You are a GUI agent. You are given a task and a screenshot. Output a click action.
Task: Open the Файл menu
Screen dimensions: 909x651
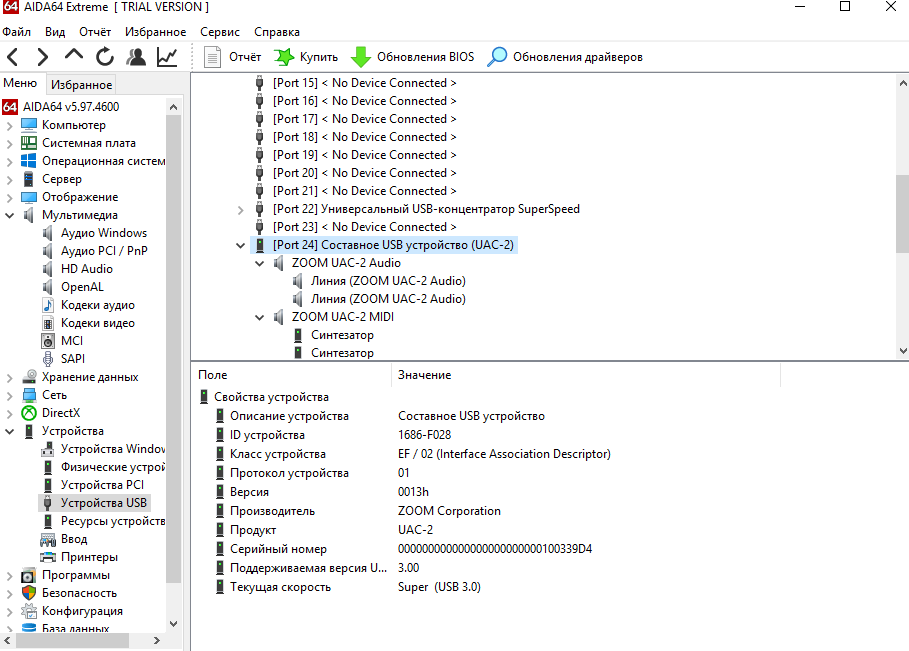click(x=17, y=32)
